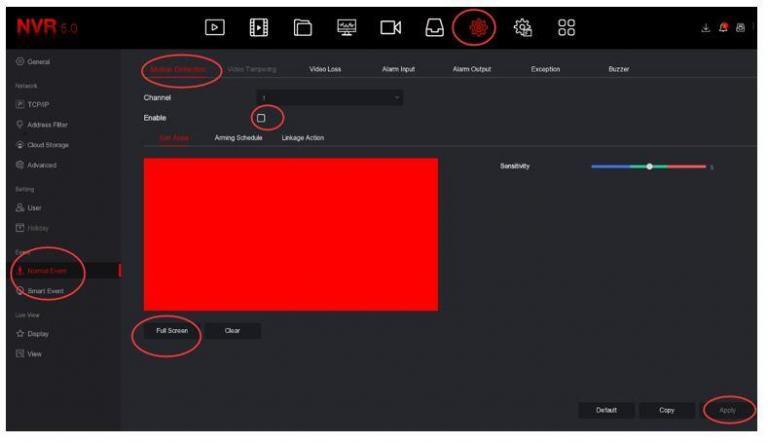Screen dimensions: 768x443
Task: Click the download arrow icon at top right
Action: (x=706, y=28)
